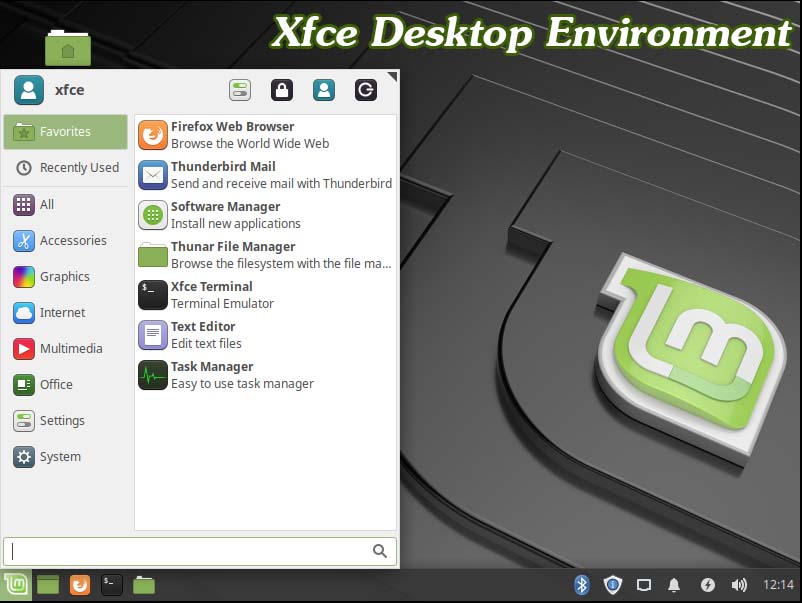Open file manager from panel launcher
This screenshot has width=802, height=603.
point(144,585)
